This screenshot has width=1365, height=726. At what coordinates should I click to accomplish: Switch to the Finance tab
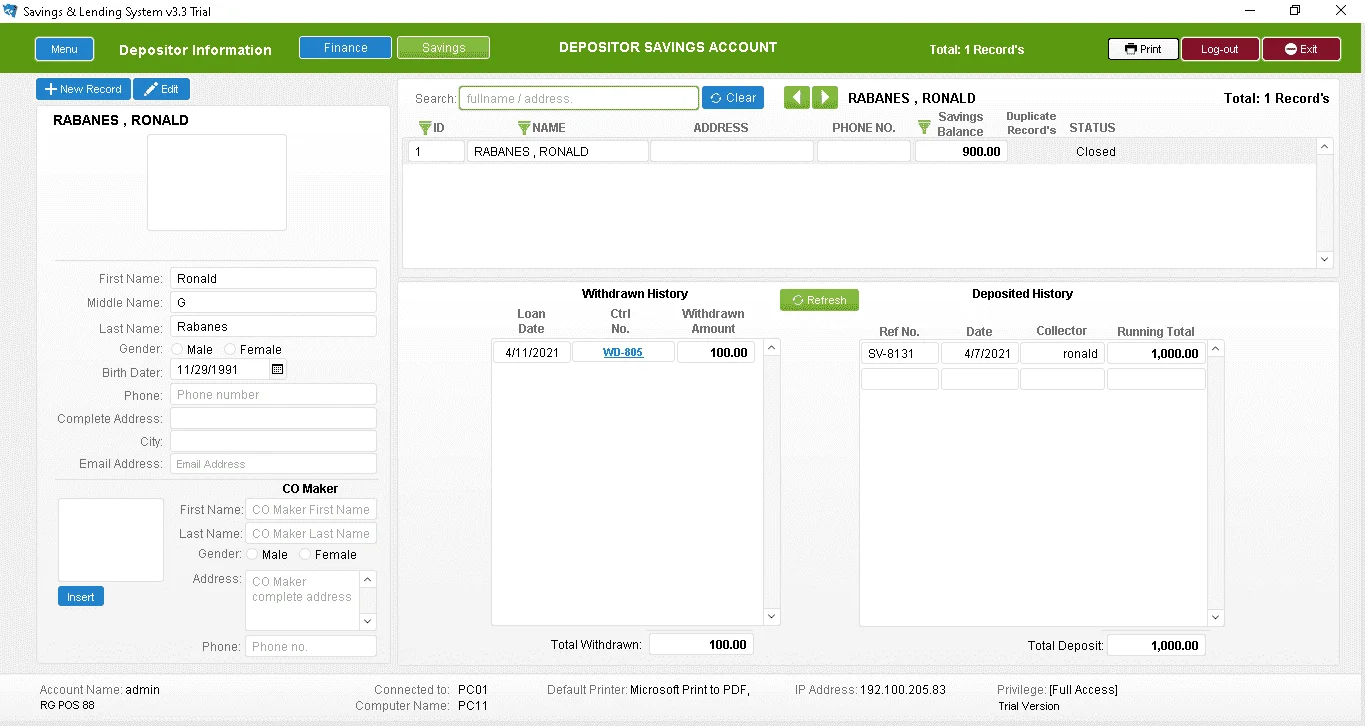click(x=345, y=48)
